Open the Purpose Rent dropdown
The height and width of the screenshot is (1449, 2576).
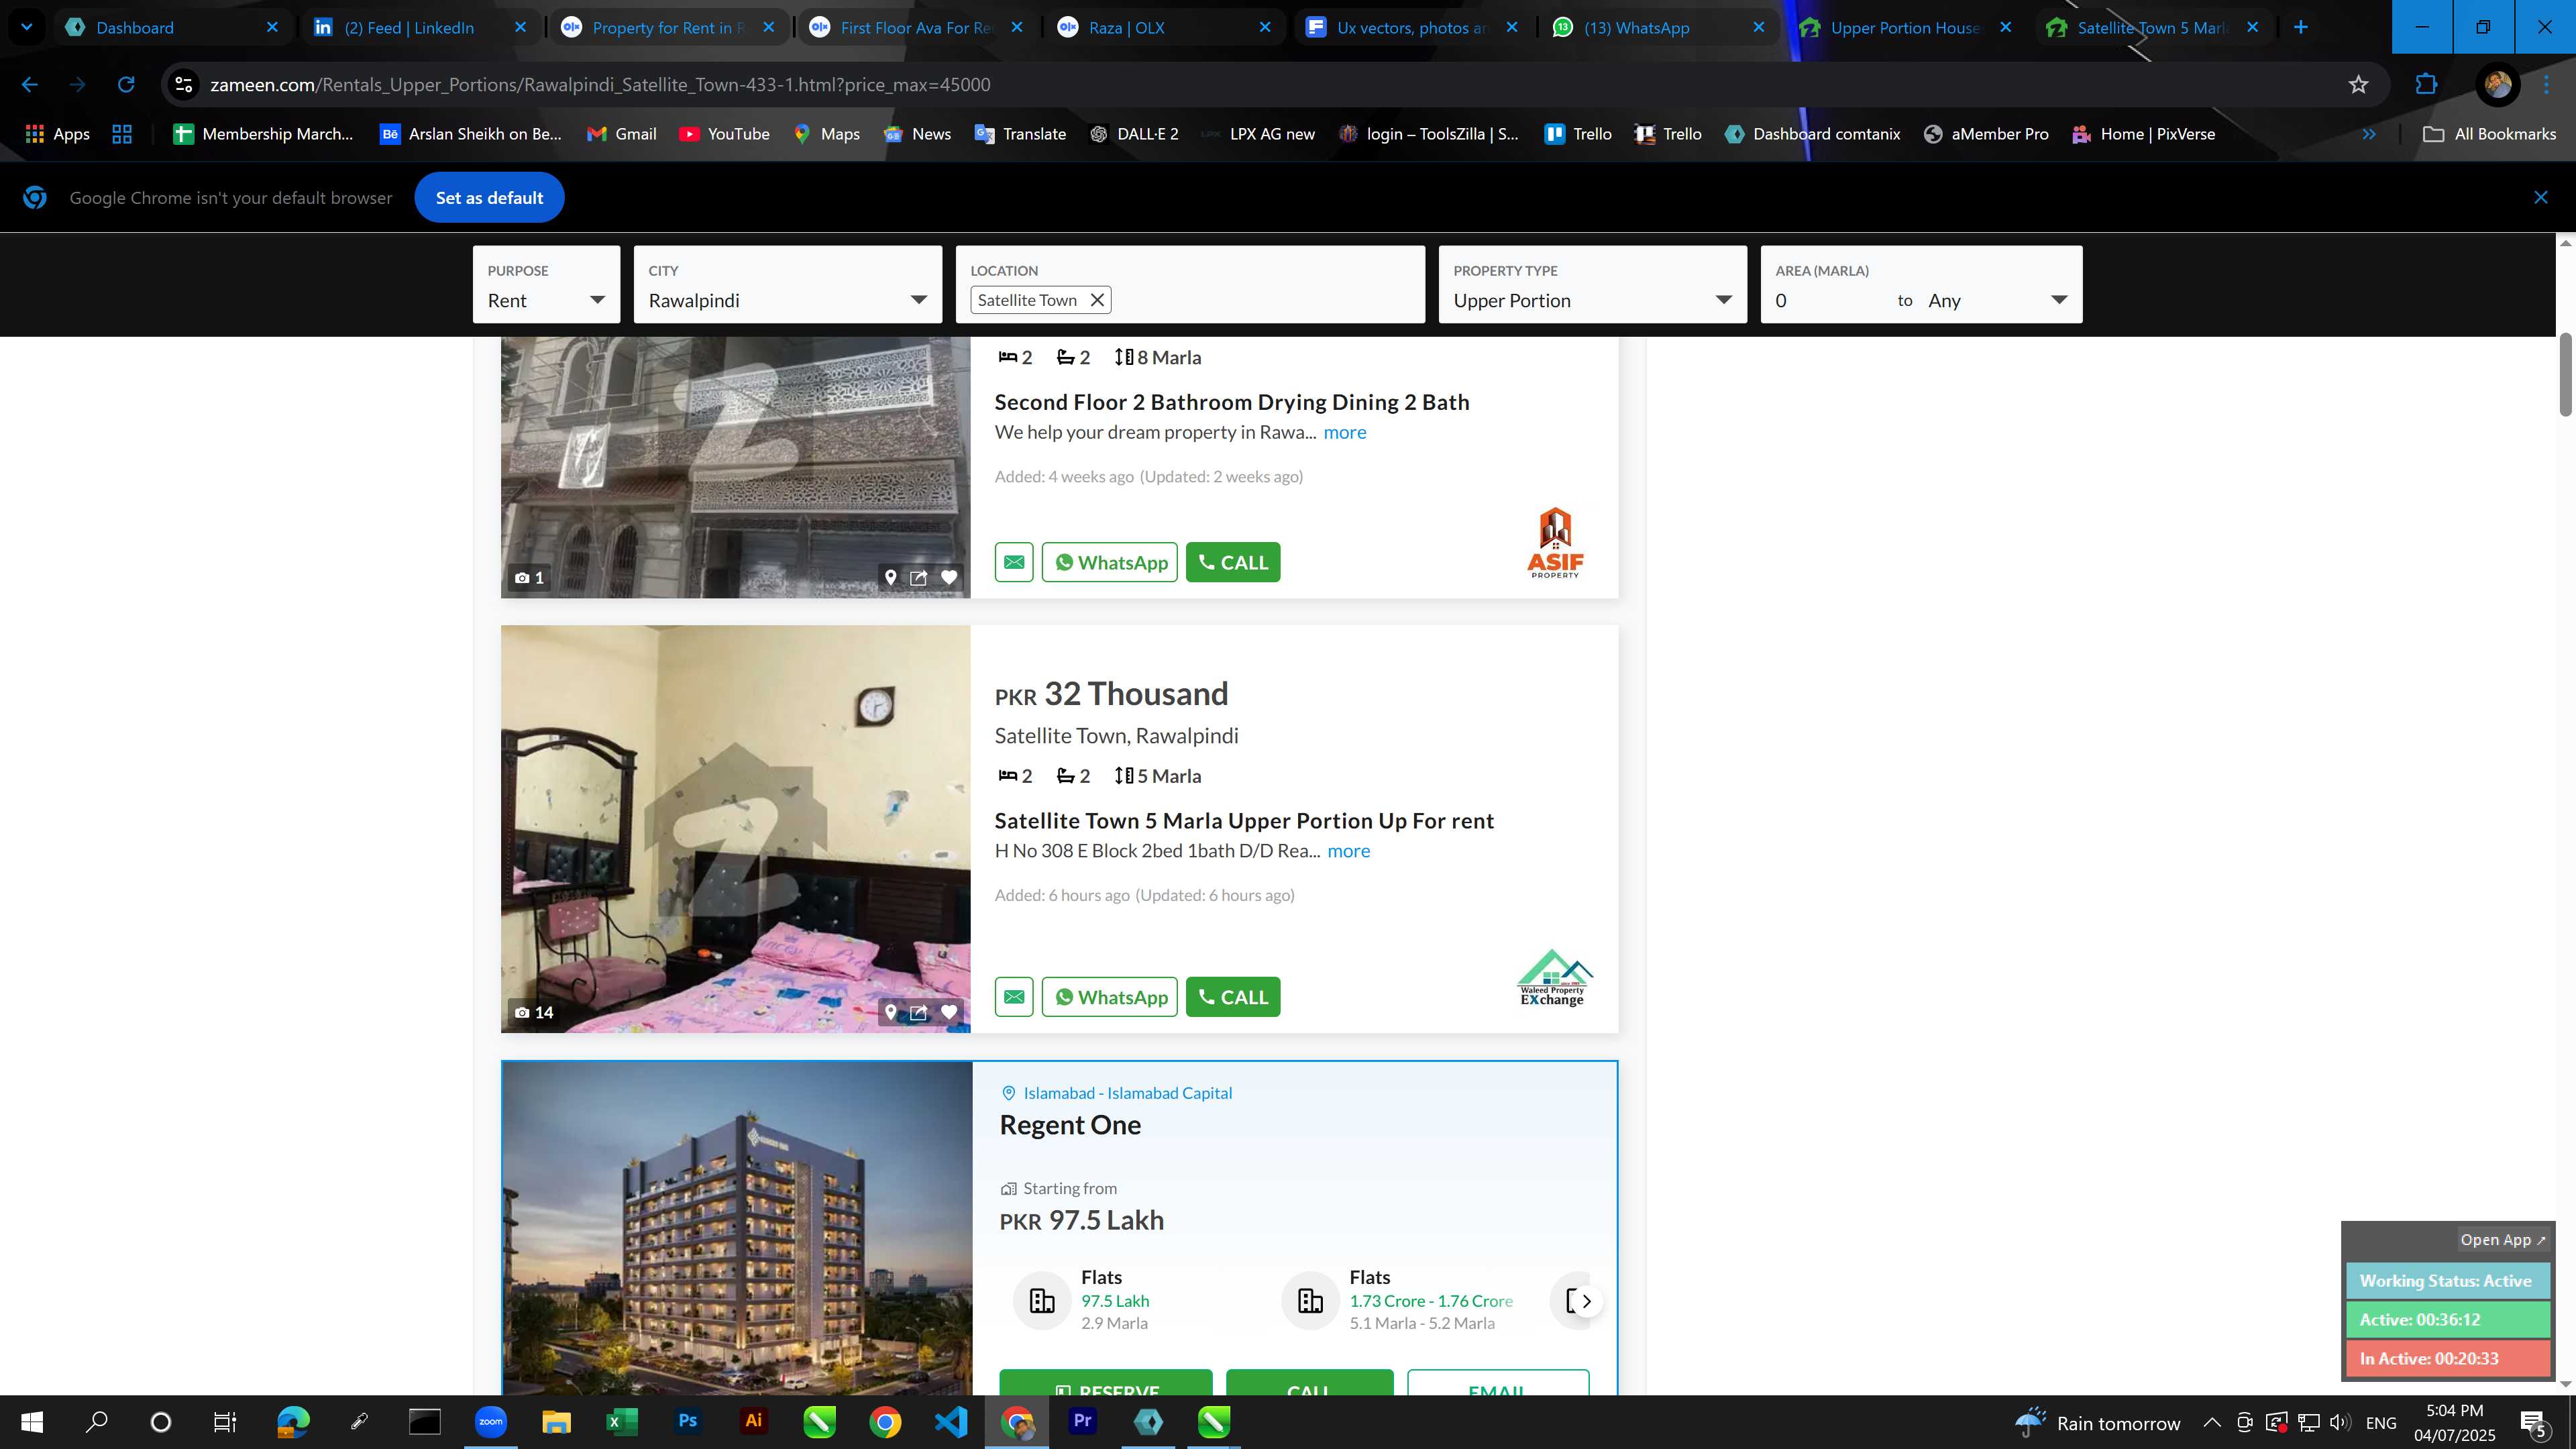pyautogui.click(x=546, y=285)
